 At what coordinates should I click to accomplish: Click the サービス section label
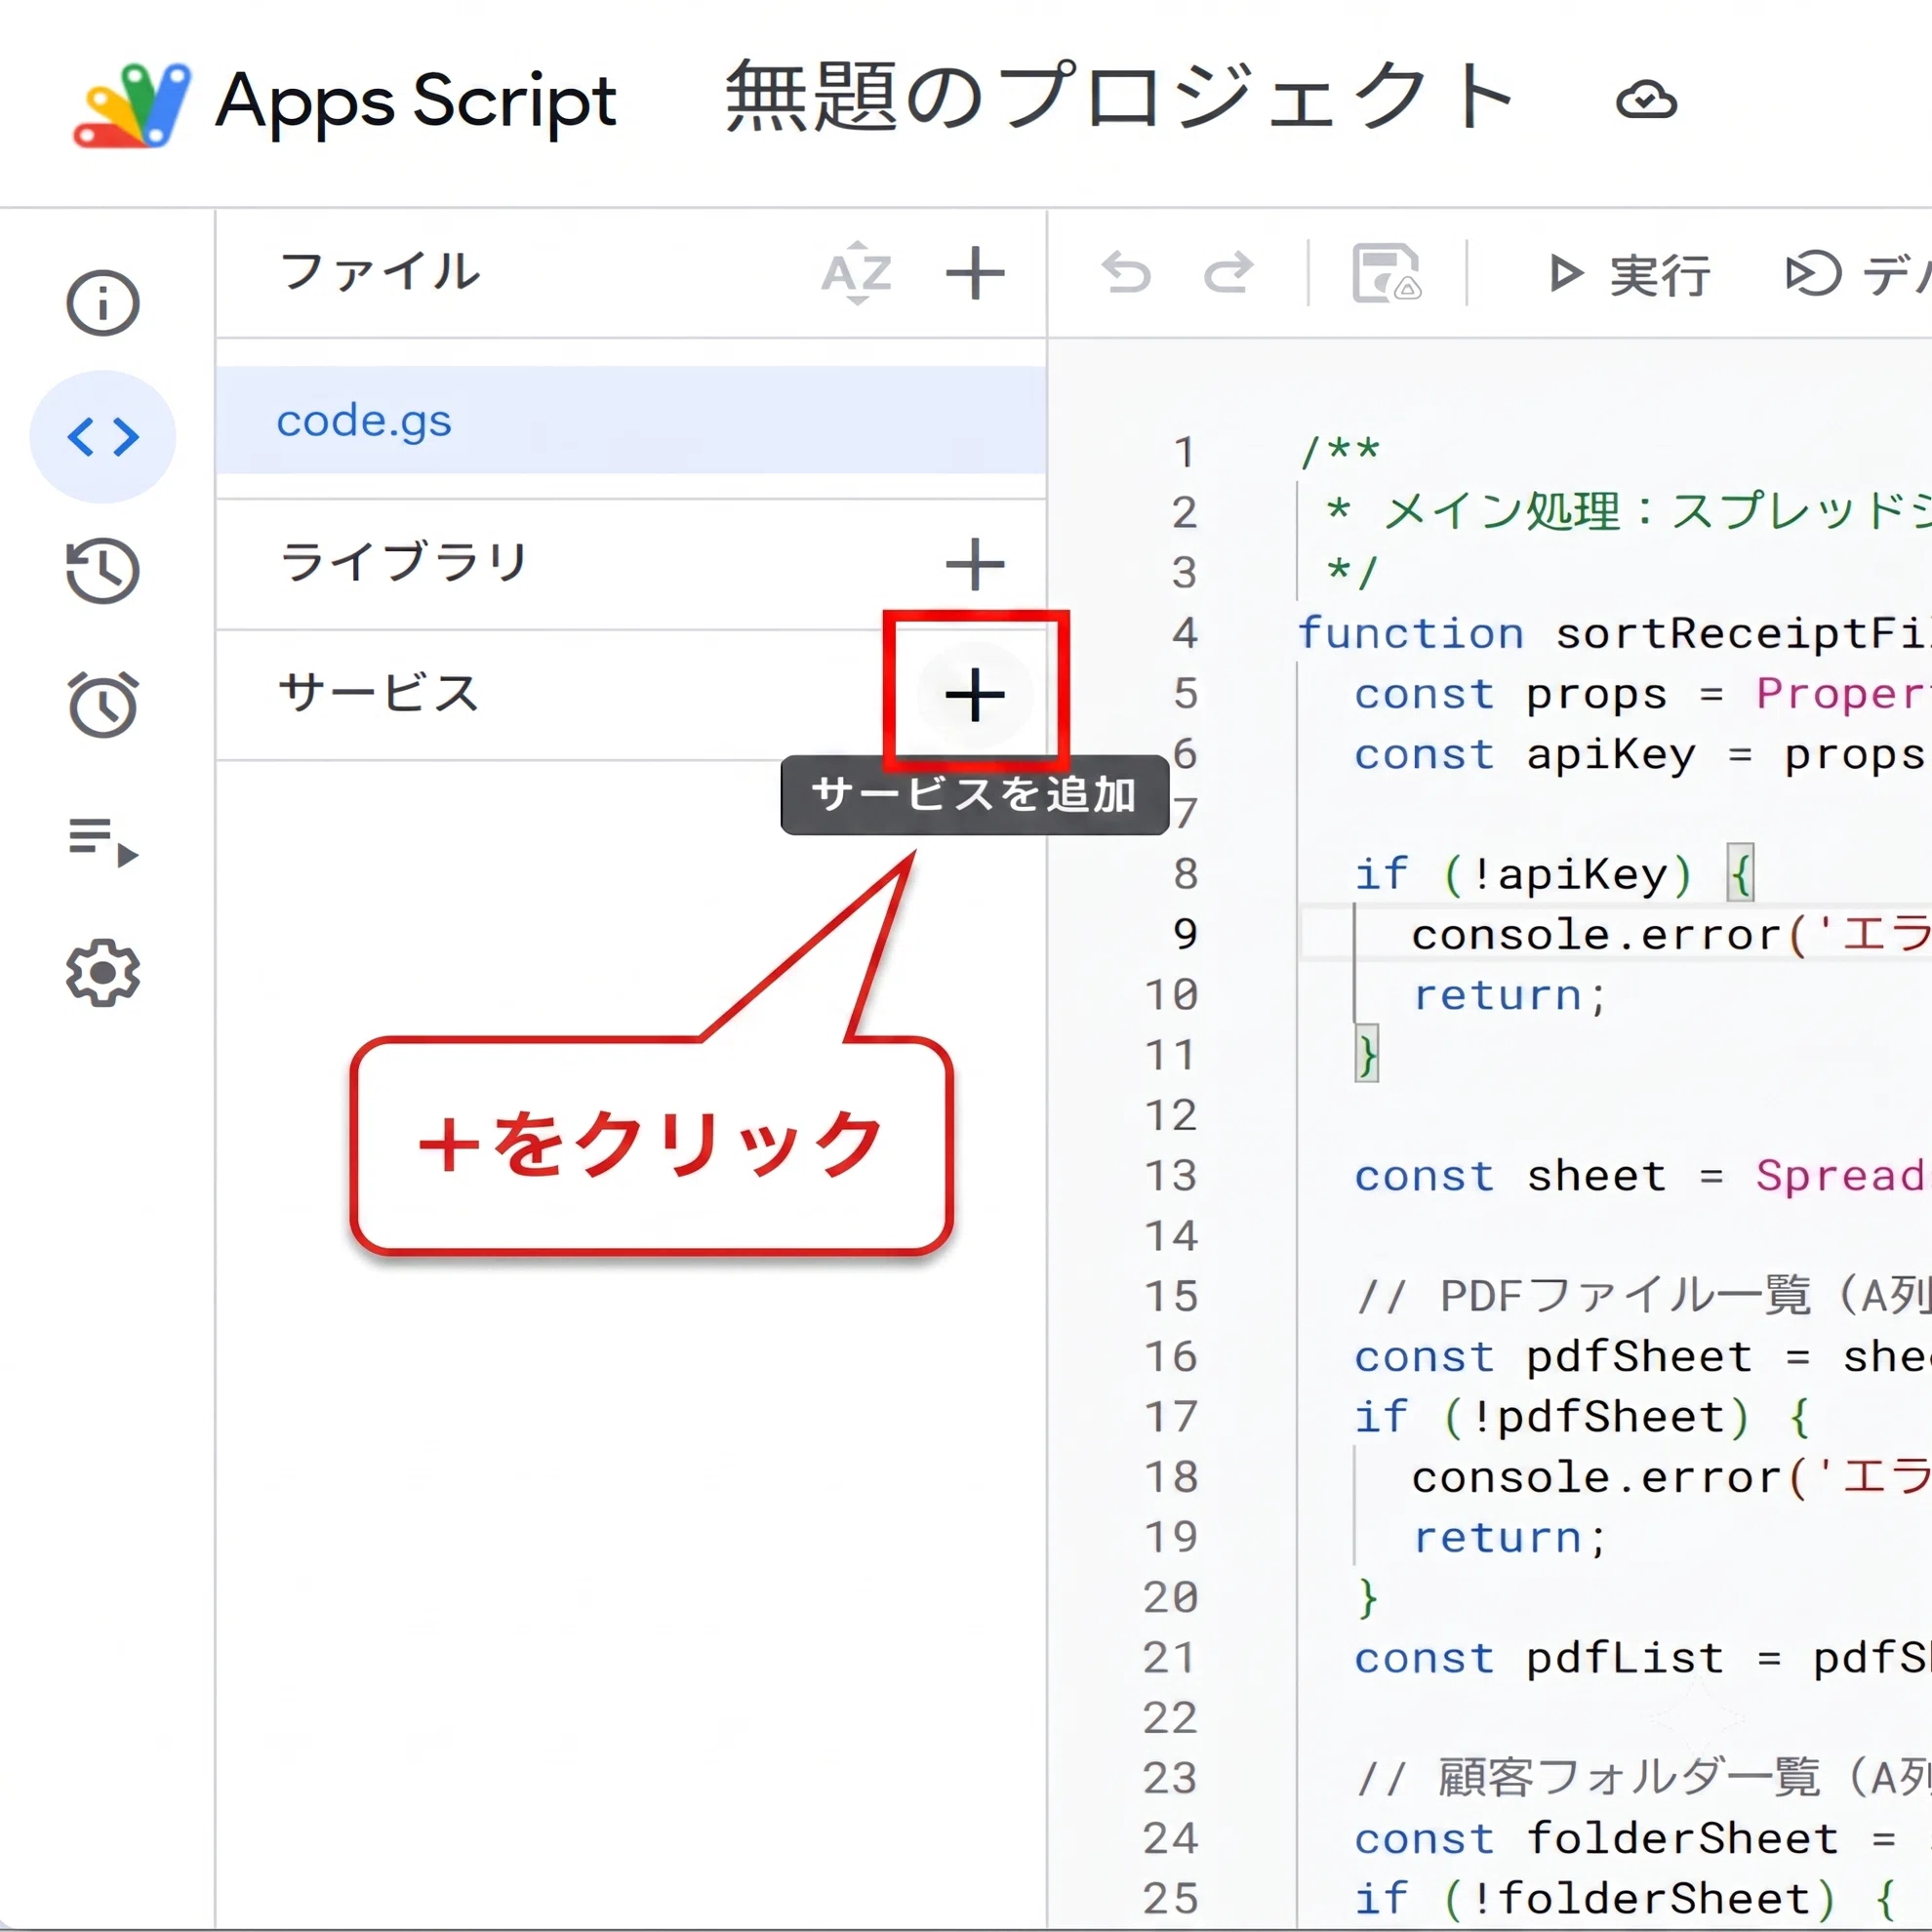pyautogui.click(x=380, y=693)
